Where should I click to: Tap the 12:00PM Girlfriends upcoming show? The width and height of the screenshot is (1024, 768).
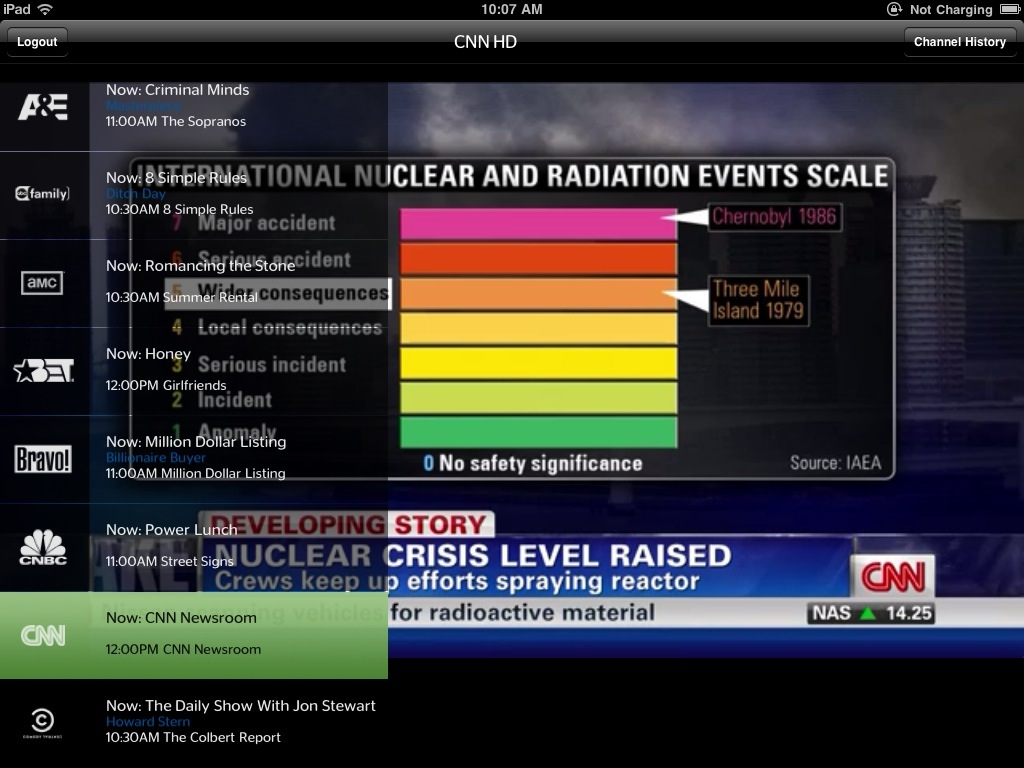[x=166, y=386]
